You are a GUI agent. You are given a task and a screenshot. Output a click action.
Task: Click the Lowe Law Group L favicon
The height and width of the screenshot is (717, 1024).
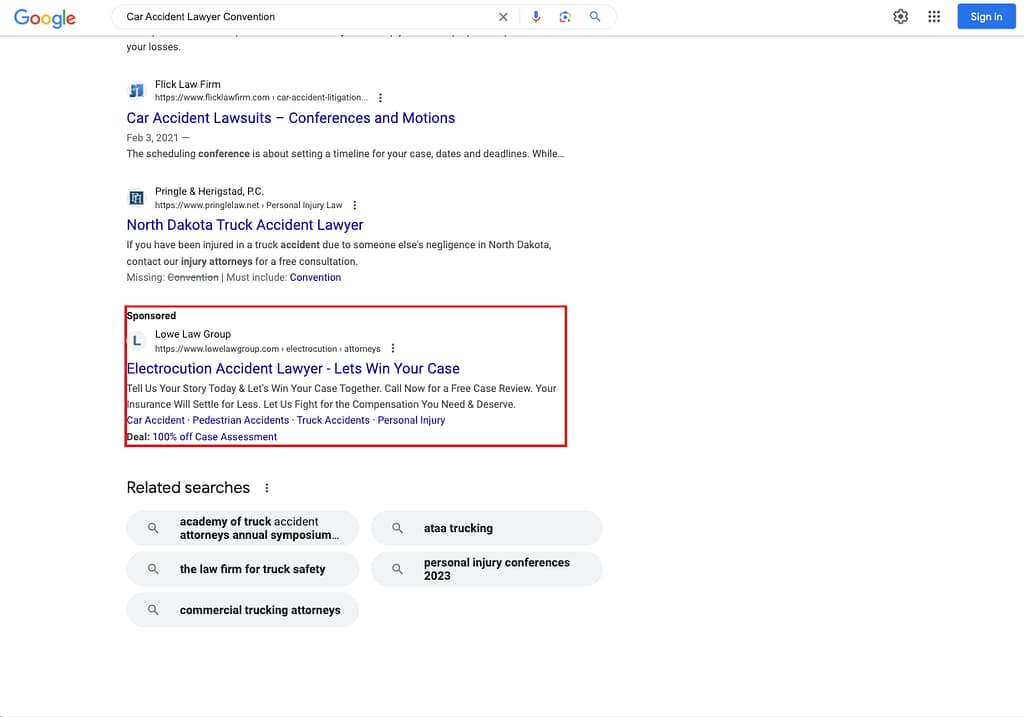click(136, 341)
